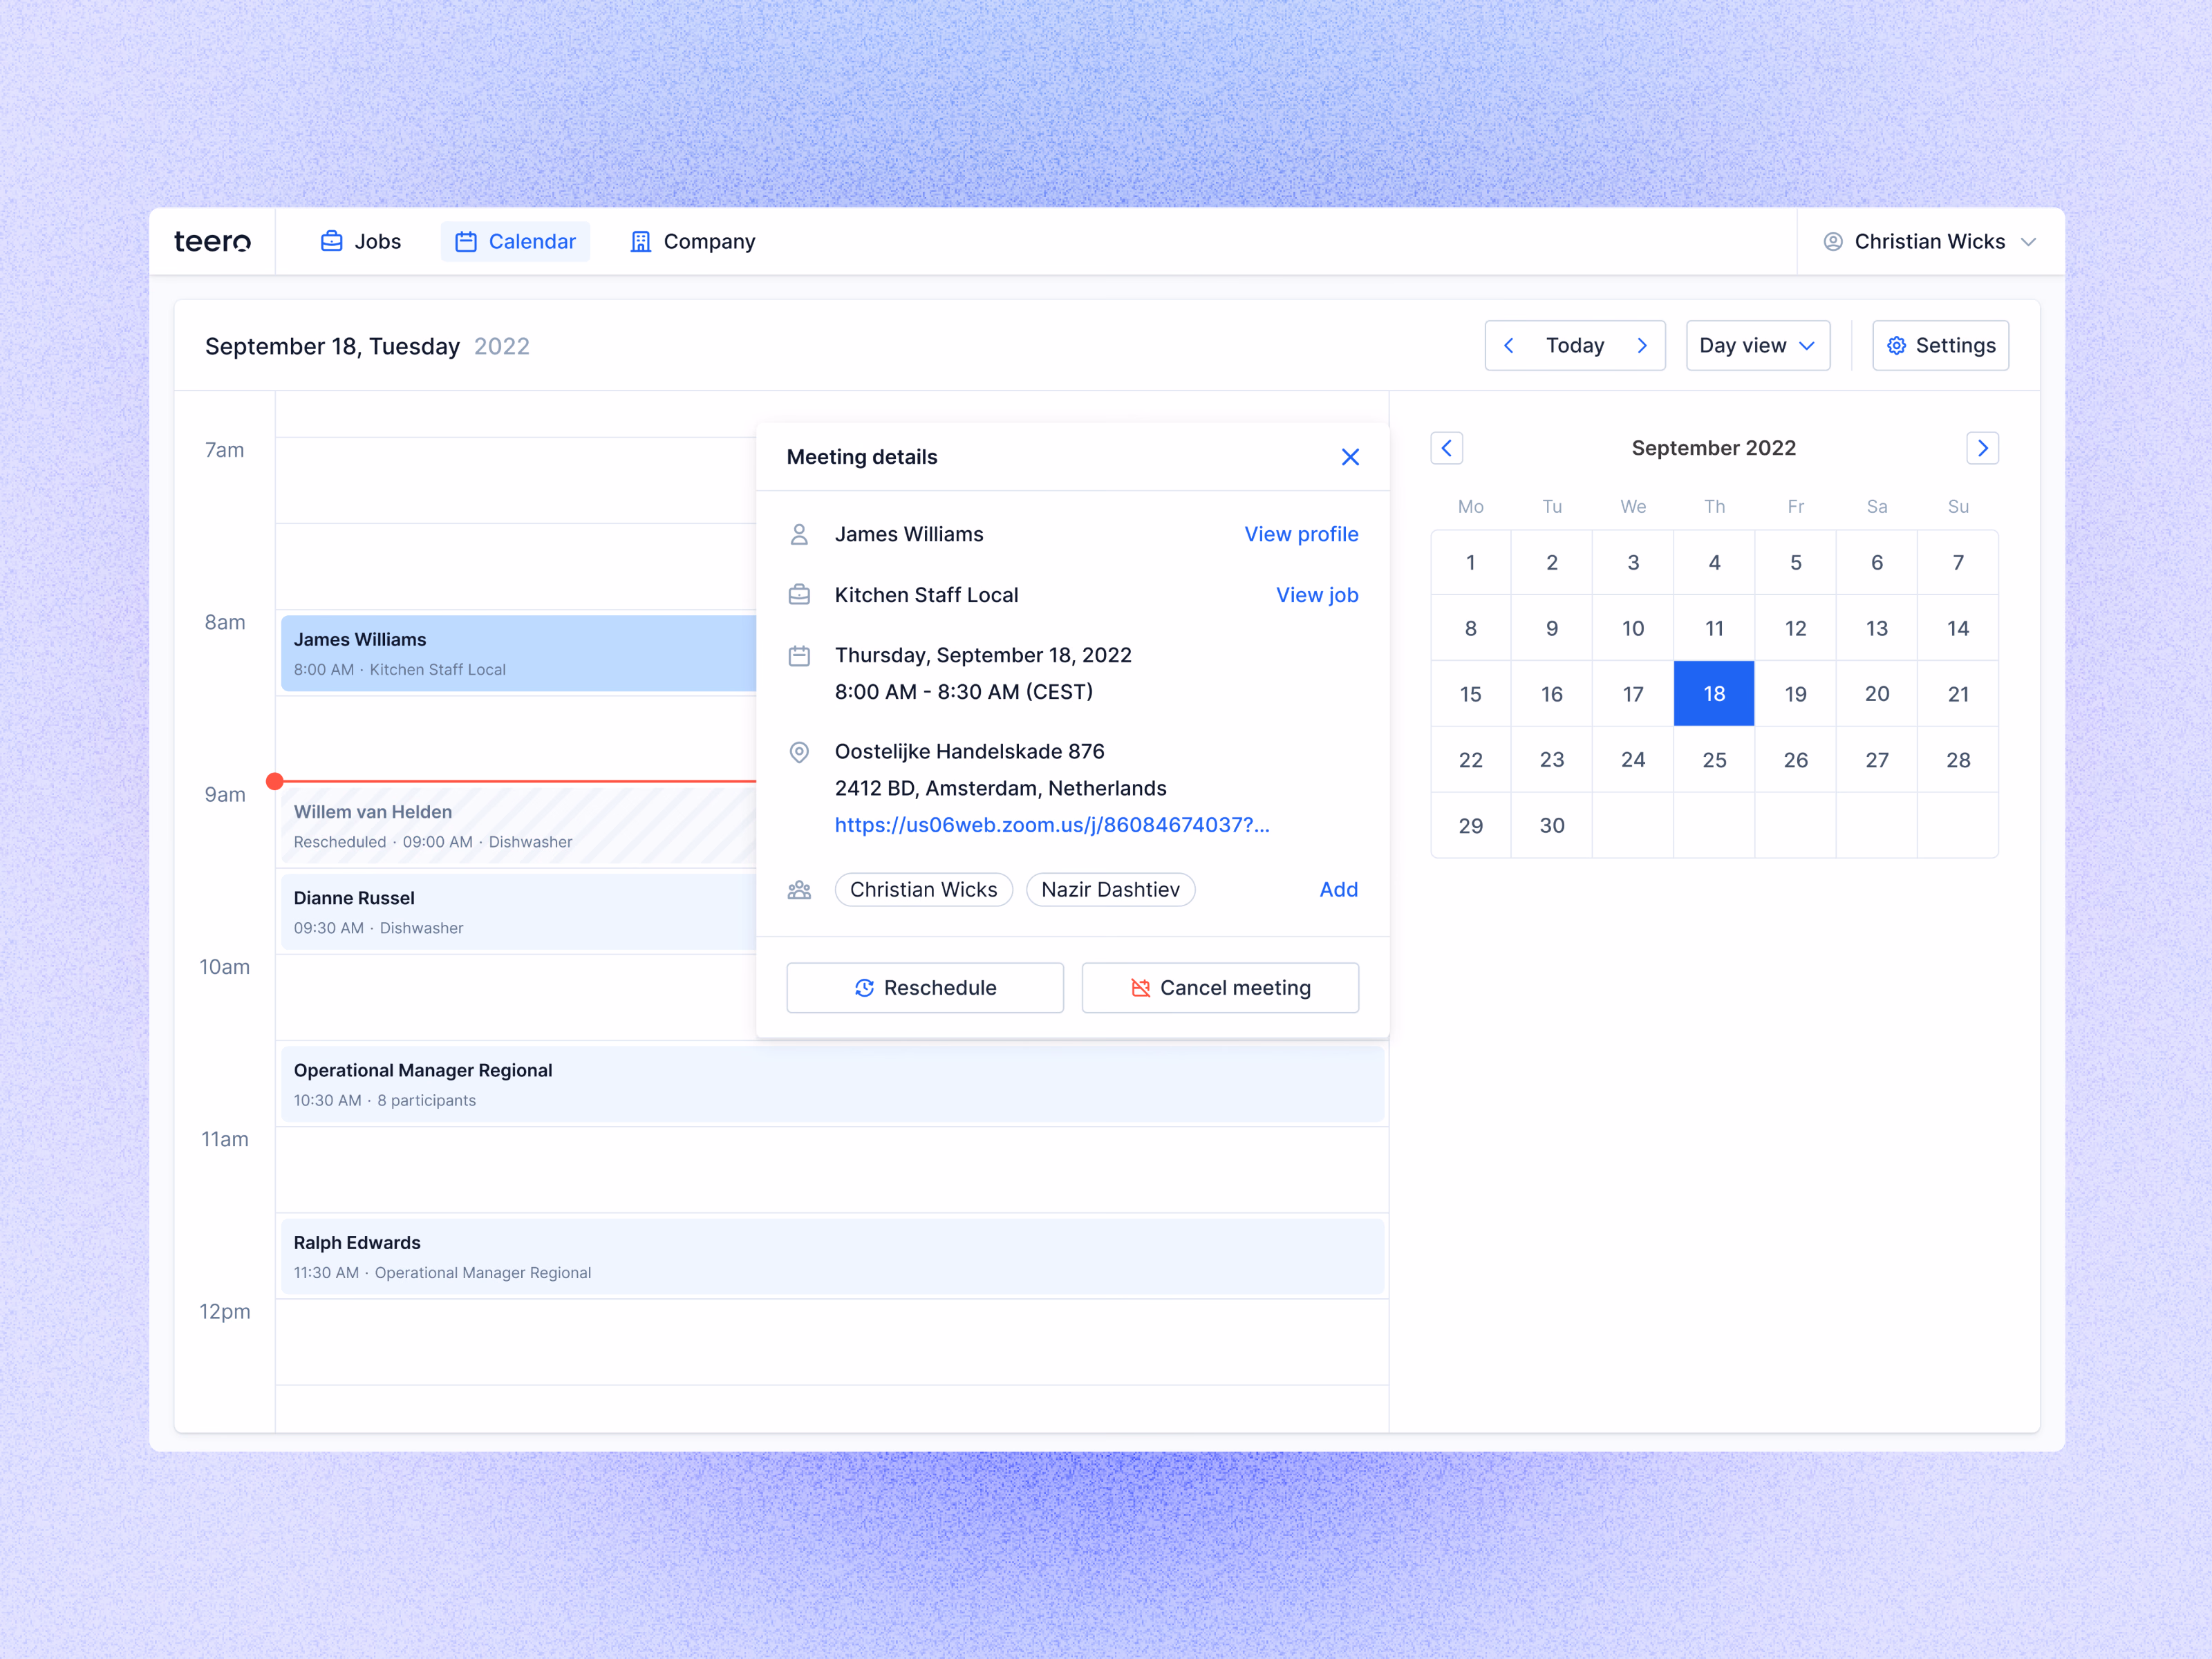Open Ralph Edwards 11:30 AM event
Image resolution: width=2212 pixels, height=1659 pixels.
[832, 1256]
